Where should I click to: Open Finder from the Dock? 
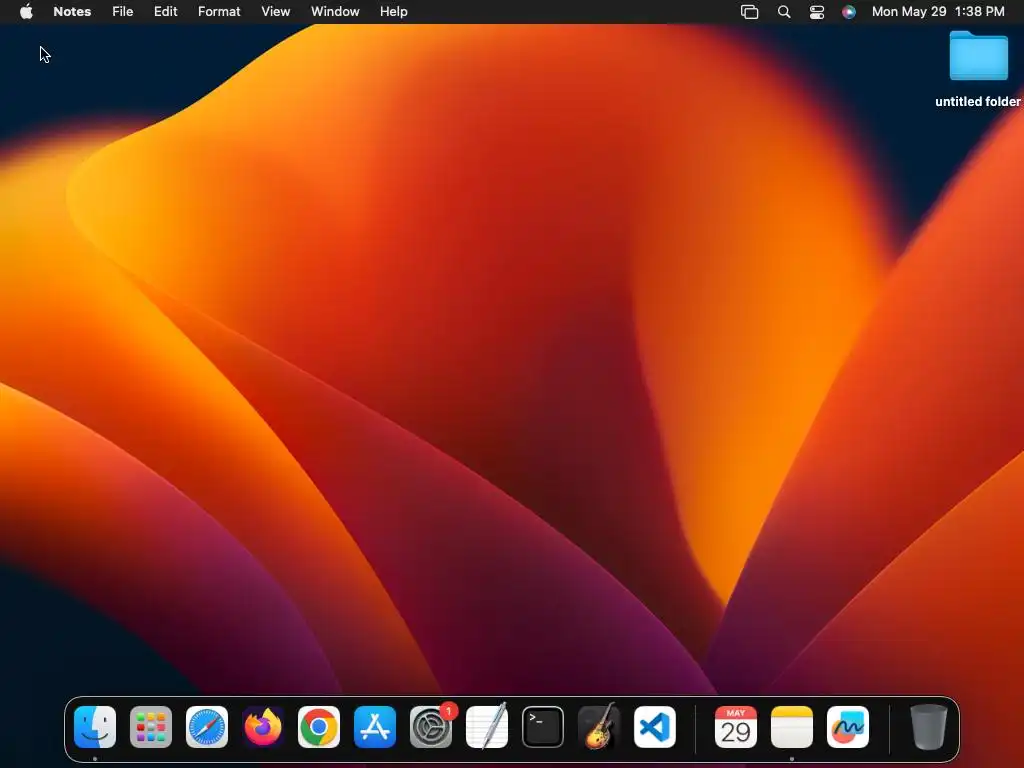95,727
